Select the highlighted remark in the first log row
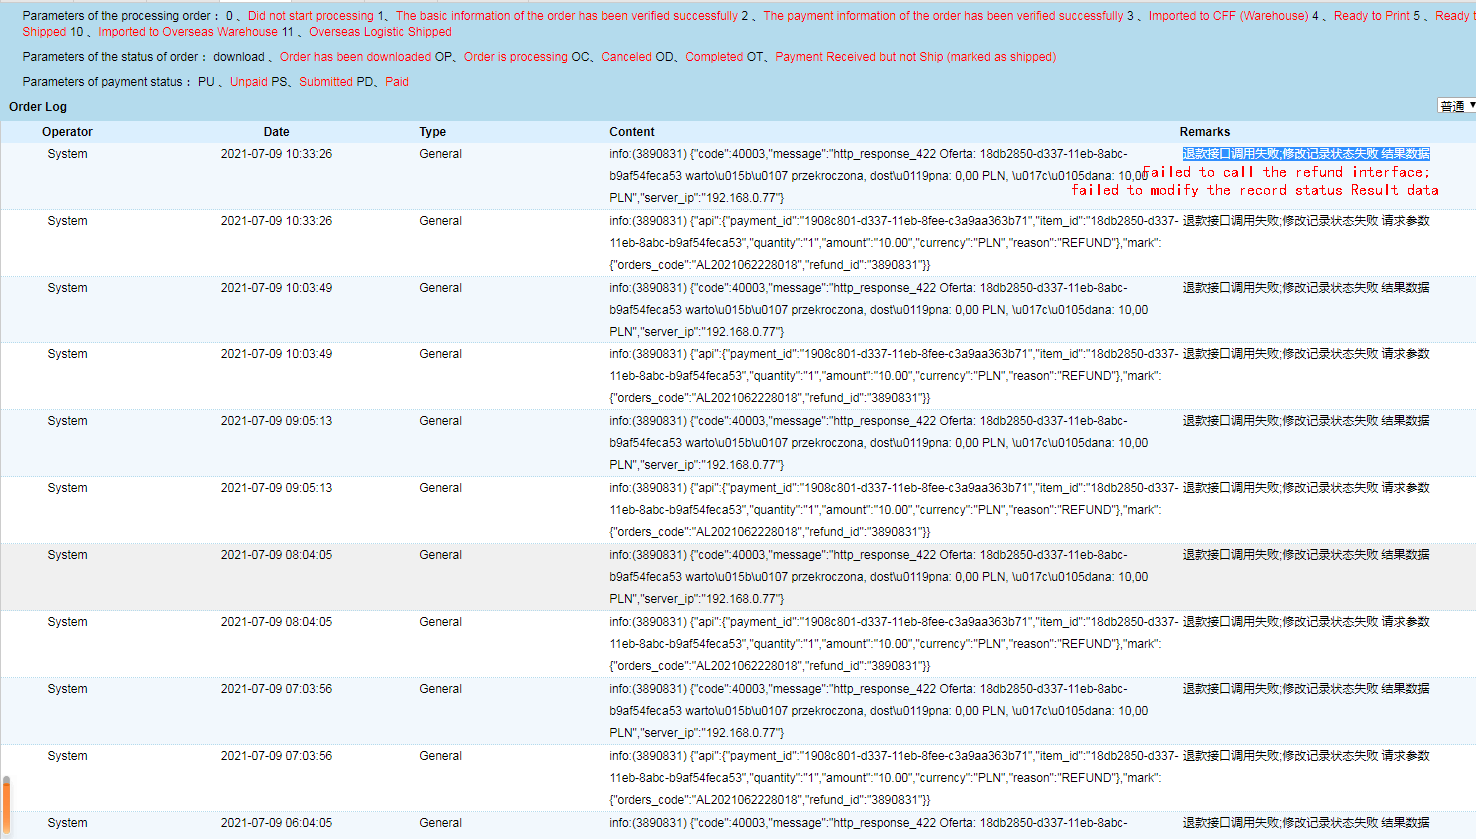 click(1304, 153)
